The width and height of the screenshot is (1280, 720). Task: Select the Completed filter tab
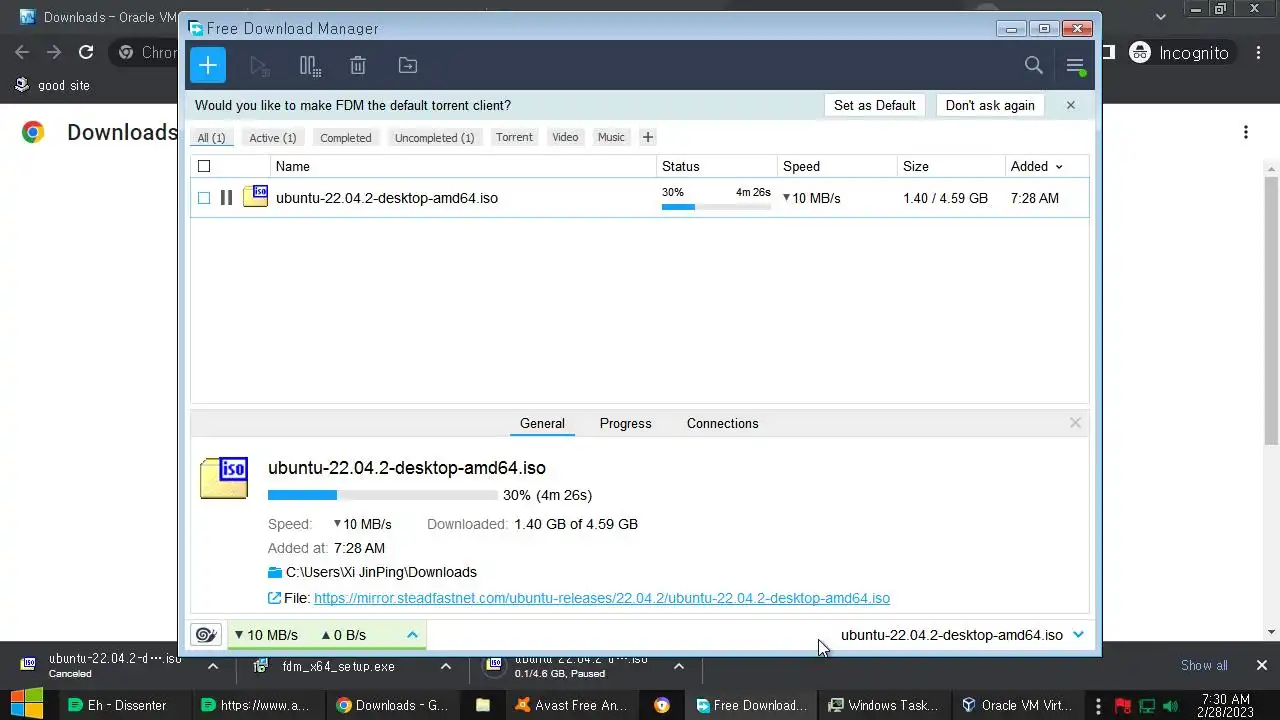[x=346, y=138]
